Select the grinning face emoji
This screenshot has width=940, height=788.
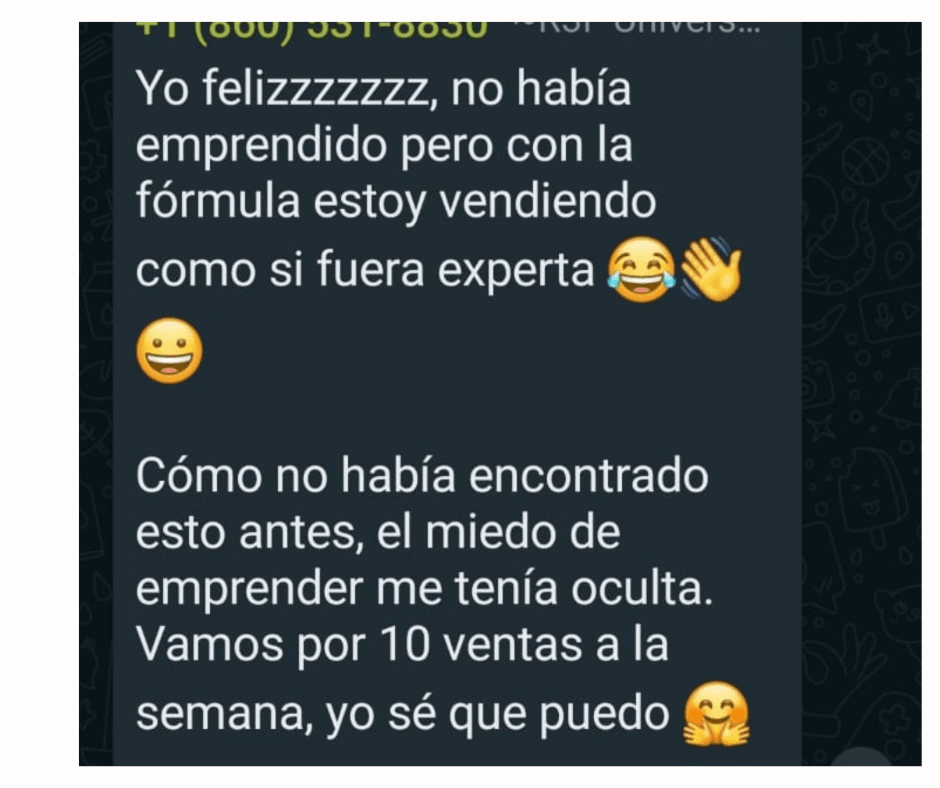pos(170,351)
